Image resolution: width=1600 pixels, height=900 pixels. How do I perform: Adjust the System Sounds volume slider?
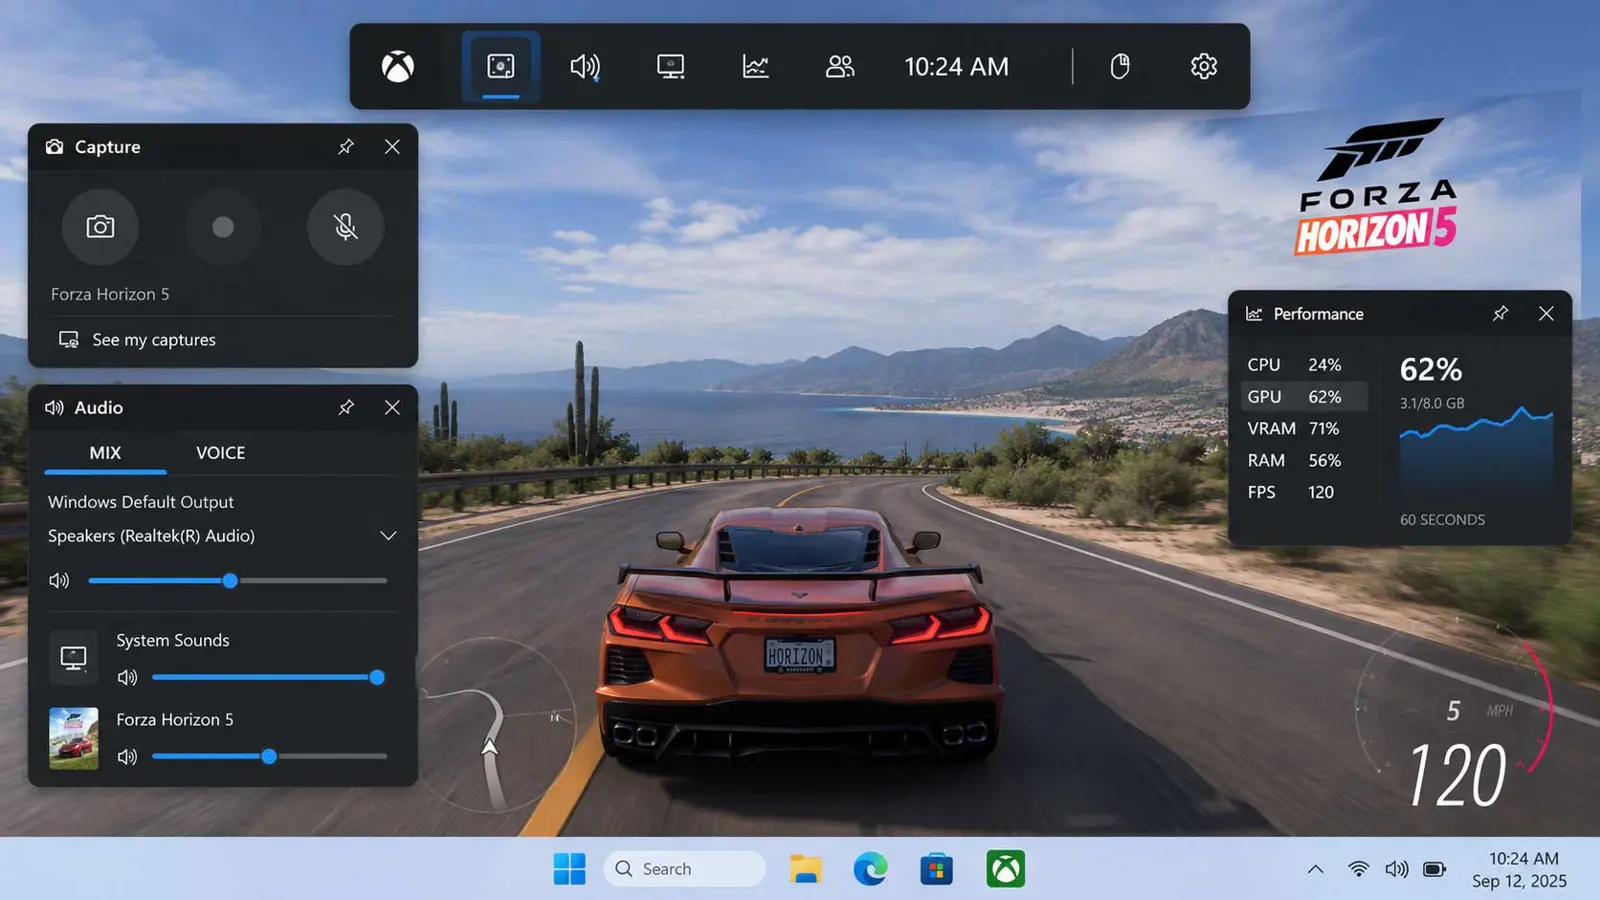(269, 678)
